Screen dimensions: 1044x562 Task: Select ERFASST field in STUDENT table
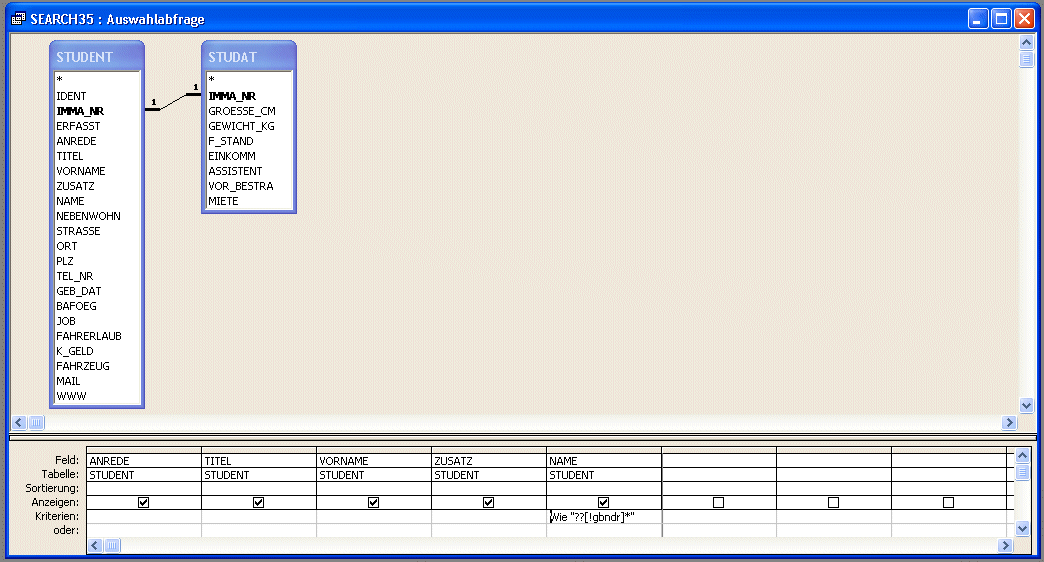tap(98, 126)
